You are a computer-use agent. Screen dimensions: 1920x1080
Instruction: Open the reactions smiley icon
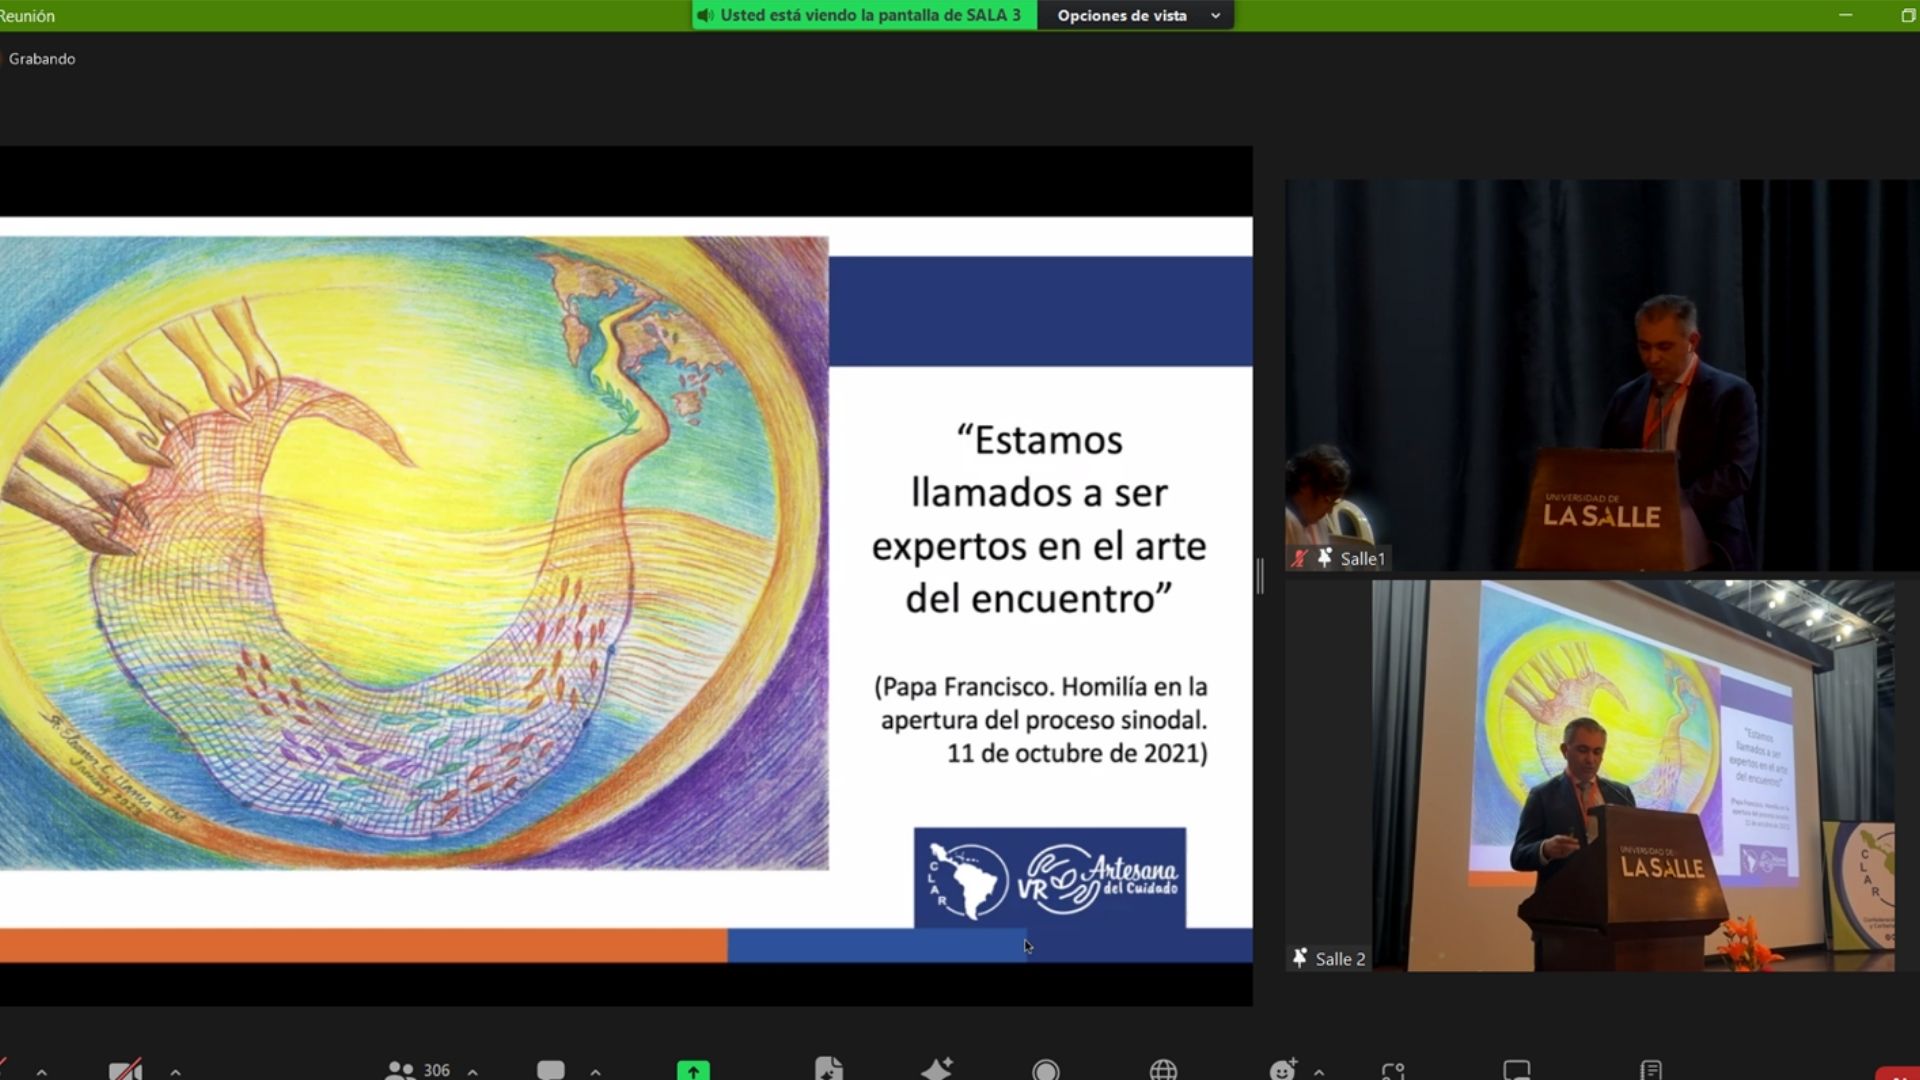pyautogui.click(x=1283, y=1070)
